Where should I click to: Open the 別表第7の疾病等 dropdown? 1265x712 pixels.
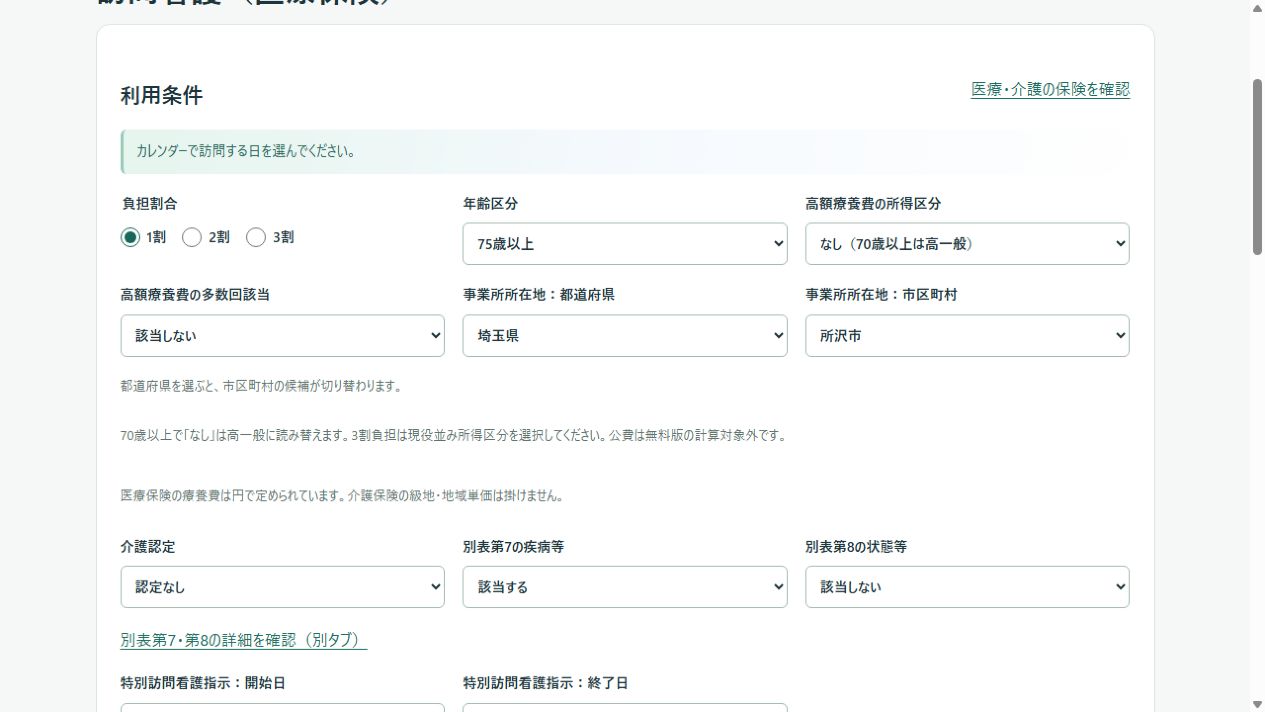(x=625, y=587)
